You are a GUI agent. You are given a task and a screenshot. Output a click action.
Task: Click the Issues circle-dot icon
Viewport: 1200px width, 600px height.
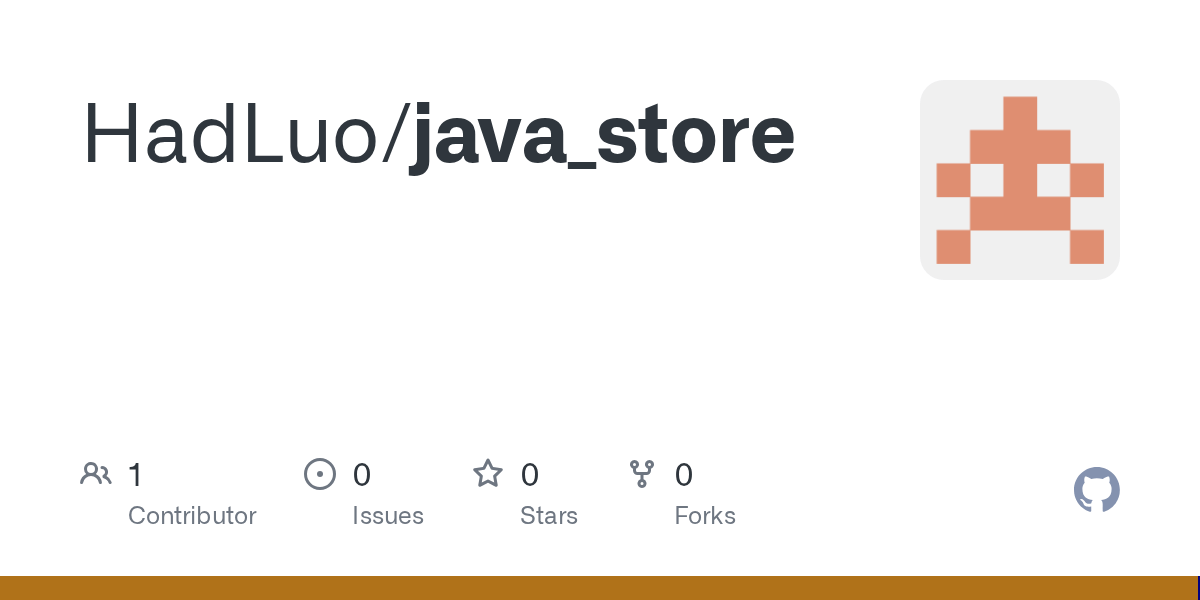[320, 474]
